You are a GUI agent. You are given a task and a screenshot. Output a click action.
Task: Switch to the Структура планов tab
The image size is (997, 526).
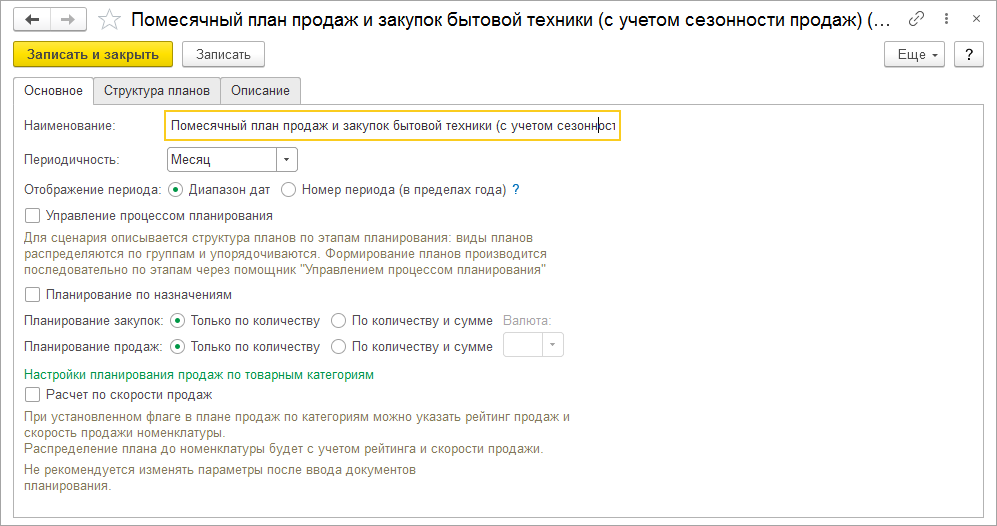[x=157, y=90]
